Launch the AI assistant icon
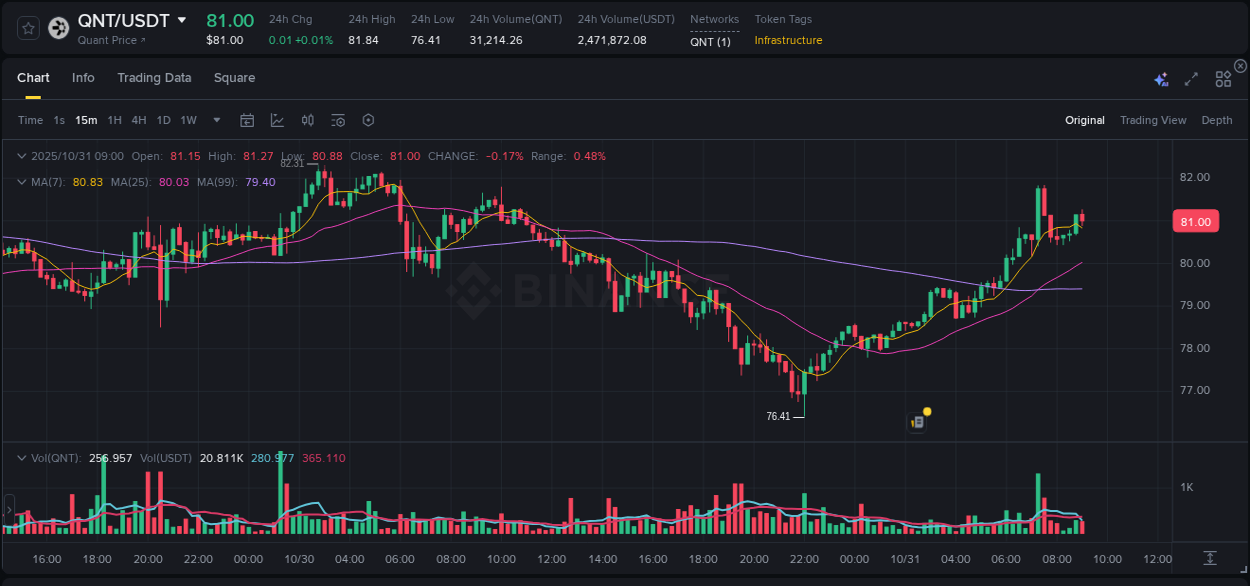This screenshot has height=586, width=1250. (x=1160, y=78)
